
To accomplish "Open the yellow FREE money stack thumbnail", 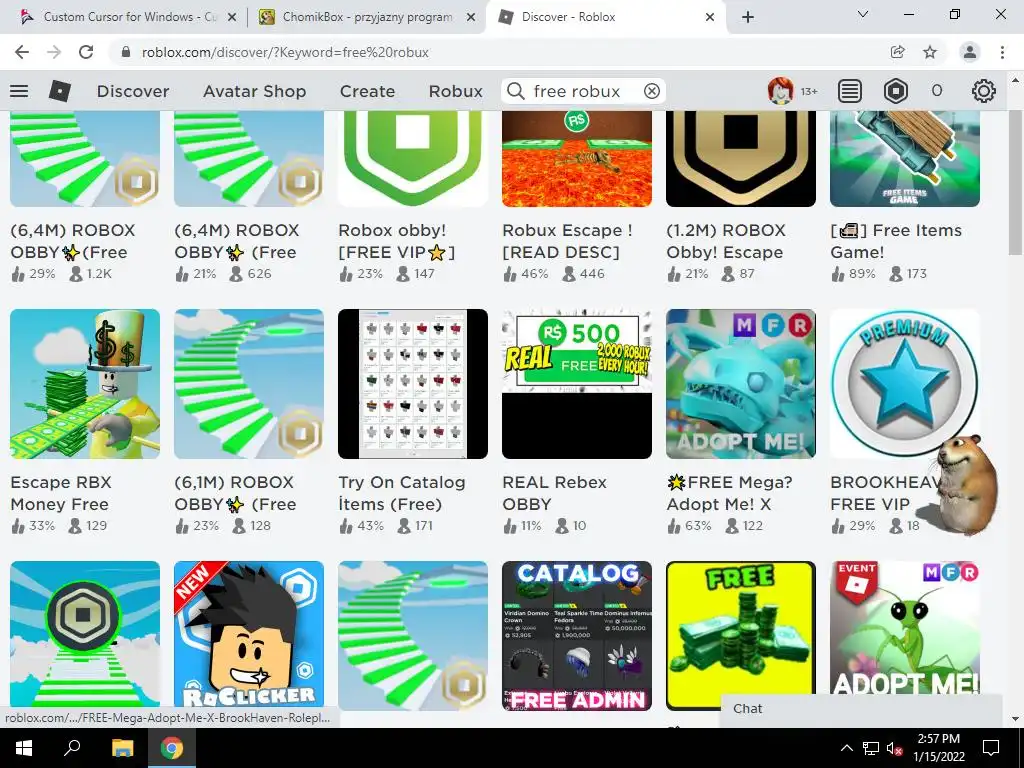I will click(741, 635).
